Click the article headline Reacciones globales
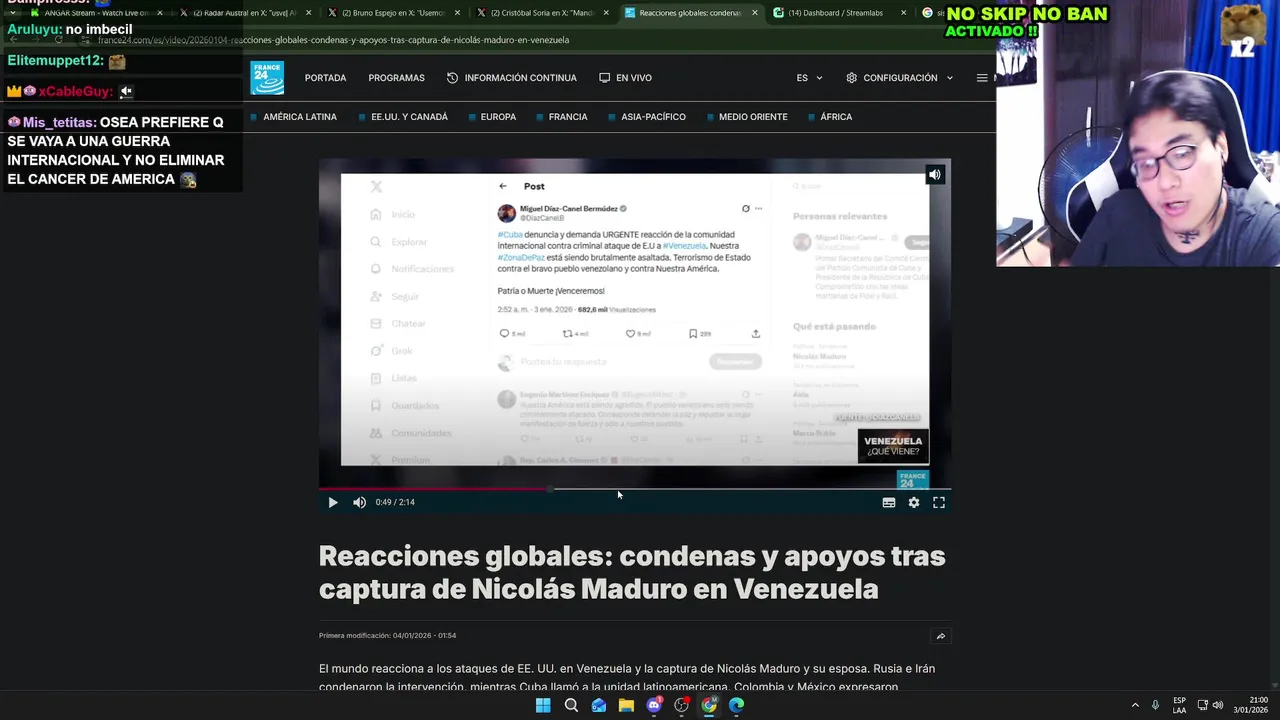This screenshot has width=1280, height=720. (x=632, y=572)
